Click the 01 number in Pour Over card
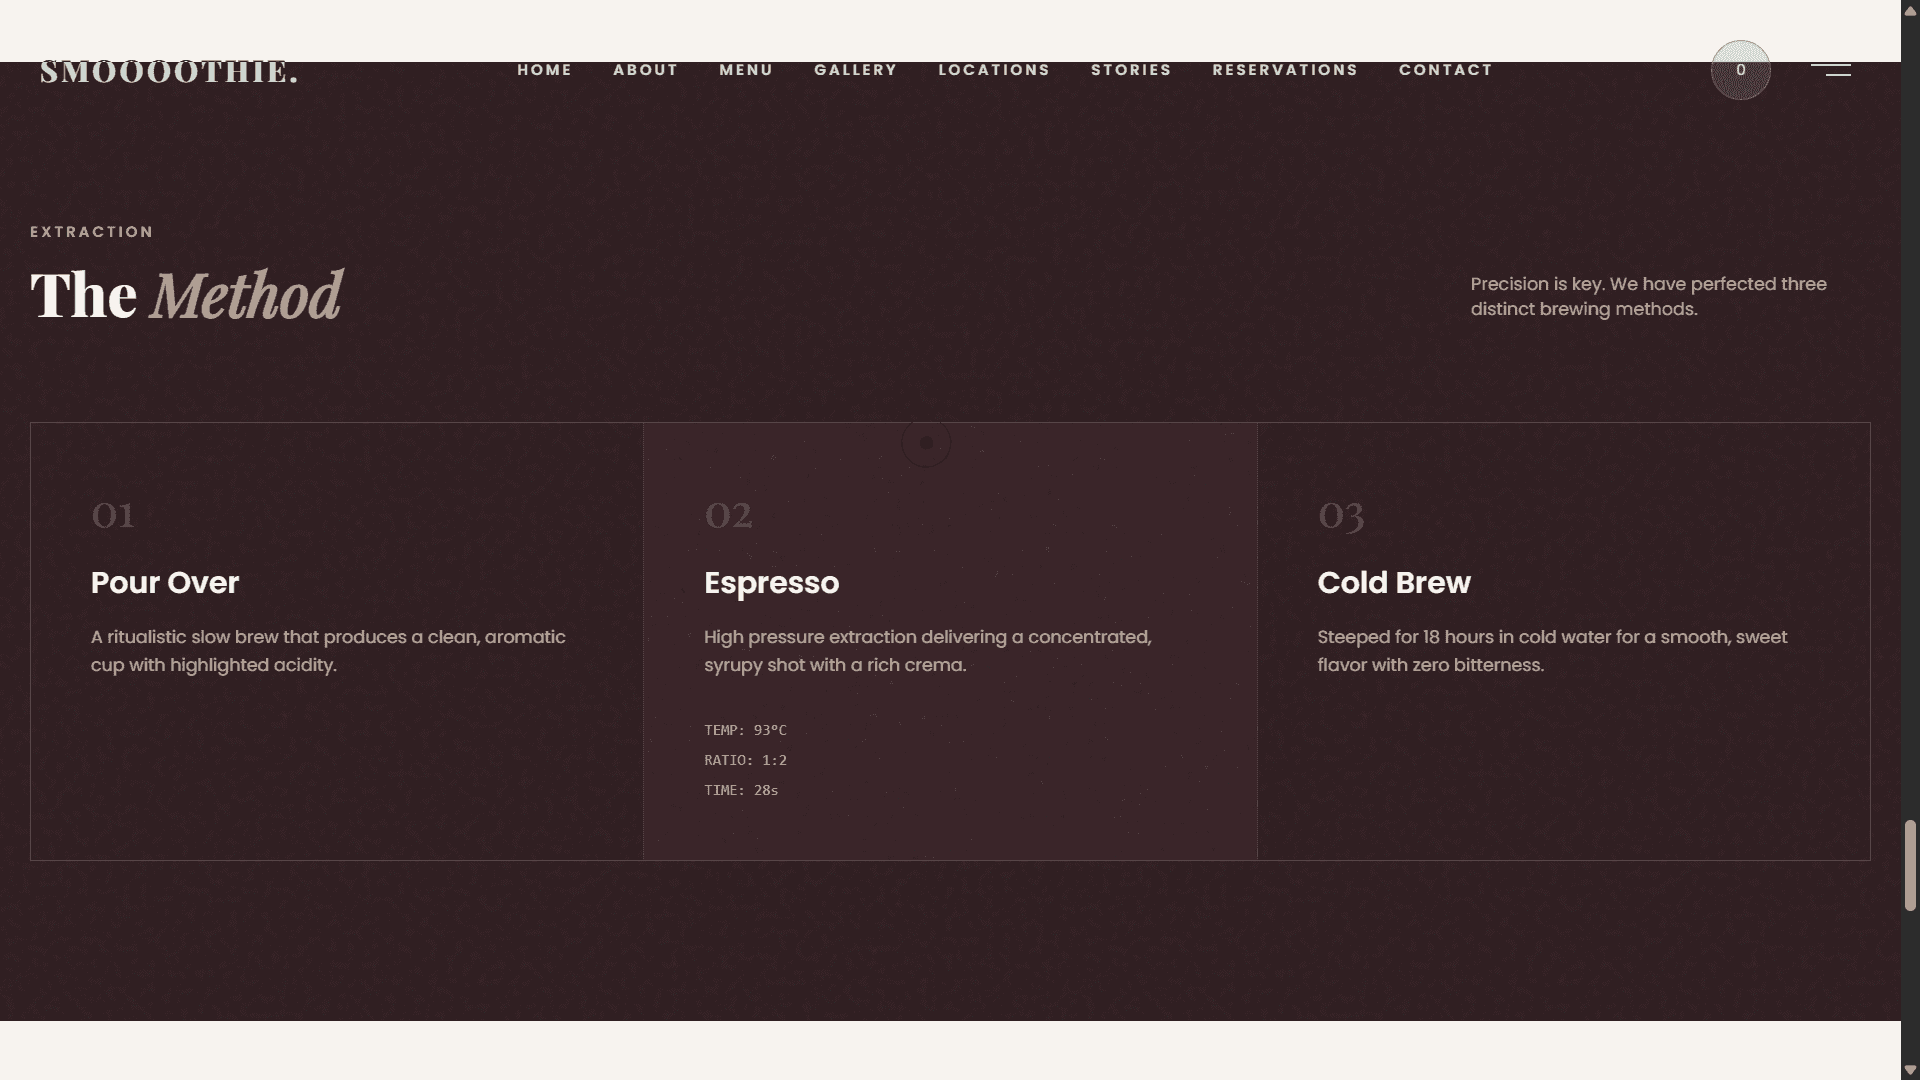The width and height of the screenshot is (1920, 1080). 112,515
